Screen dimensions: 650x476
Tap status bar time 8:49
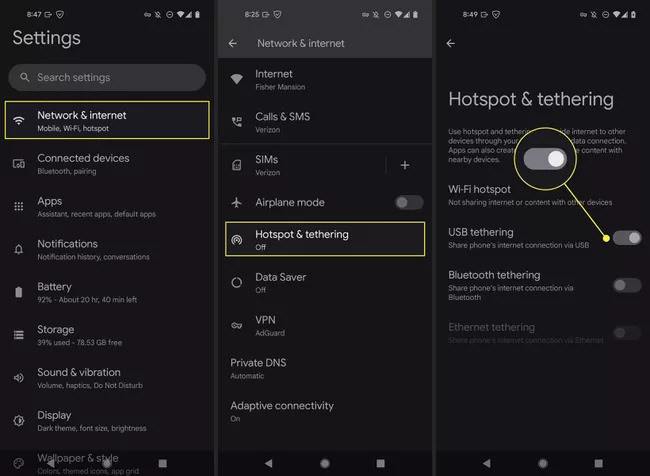pos(470,15)
